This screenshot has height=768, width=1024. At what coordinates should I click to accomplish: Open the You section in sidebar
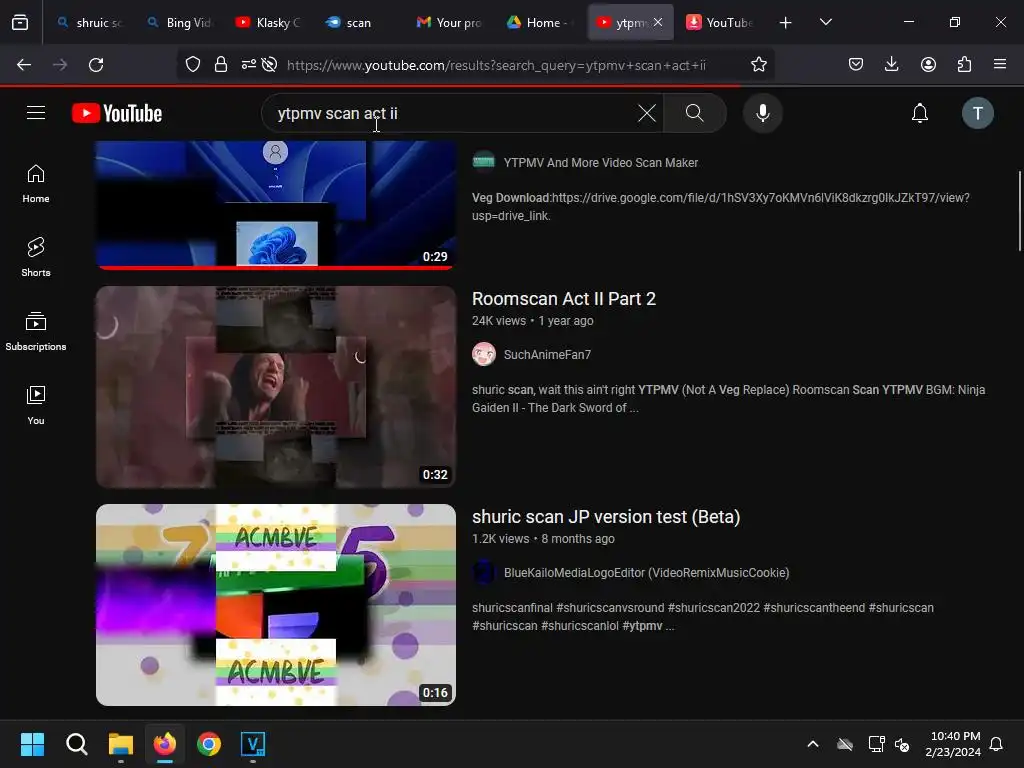point(36,405)
